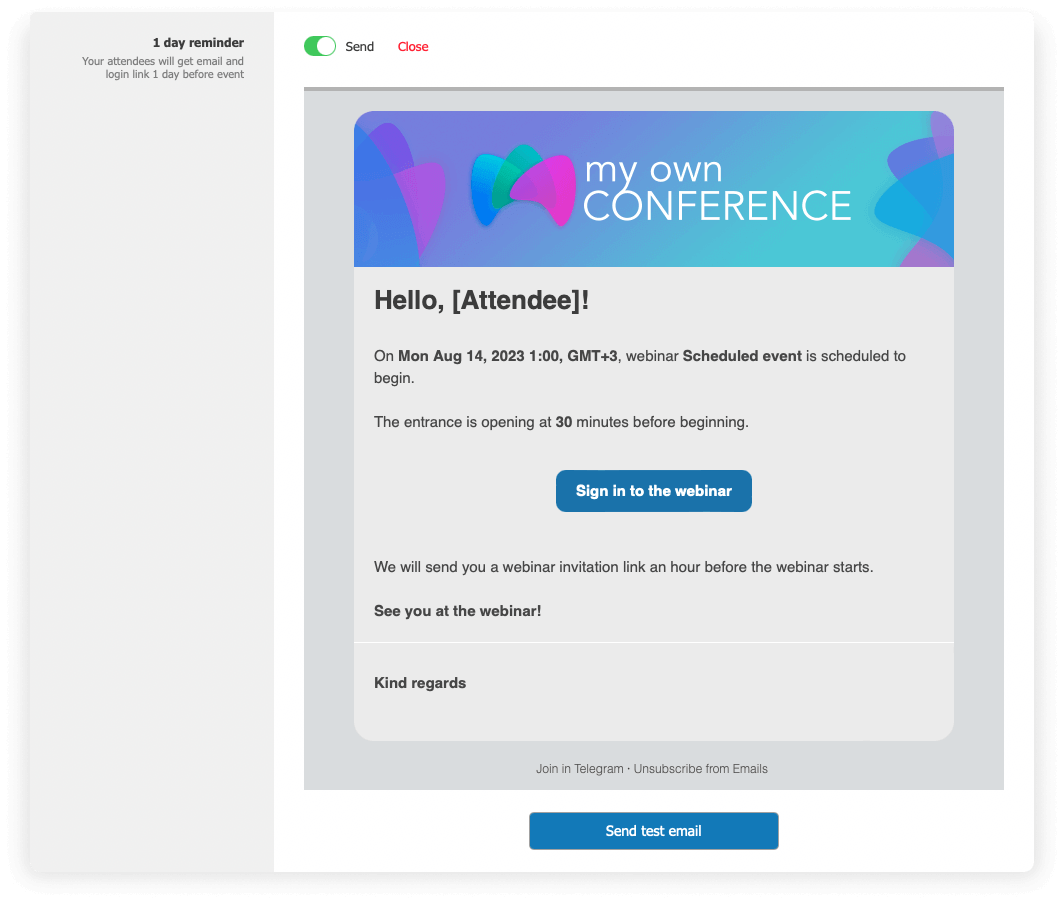Open 'Unsubscribe from Emails' link
1064x902 pixels.
click(700, 768)
